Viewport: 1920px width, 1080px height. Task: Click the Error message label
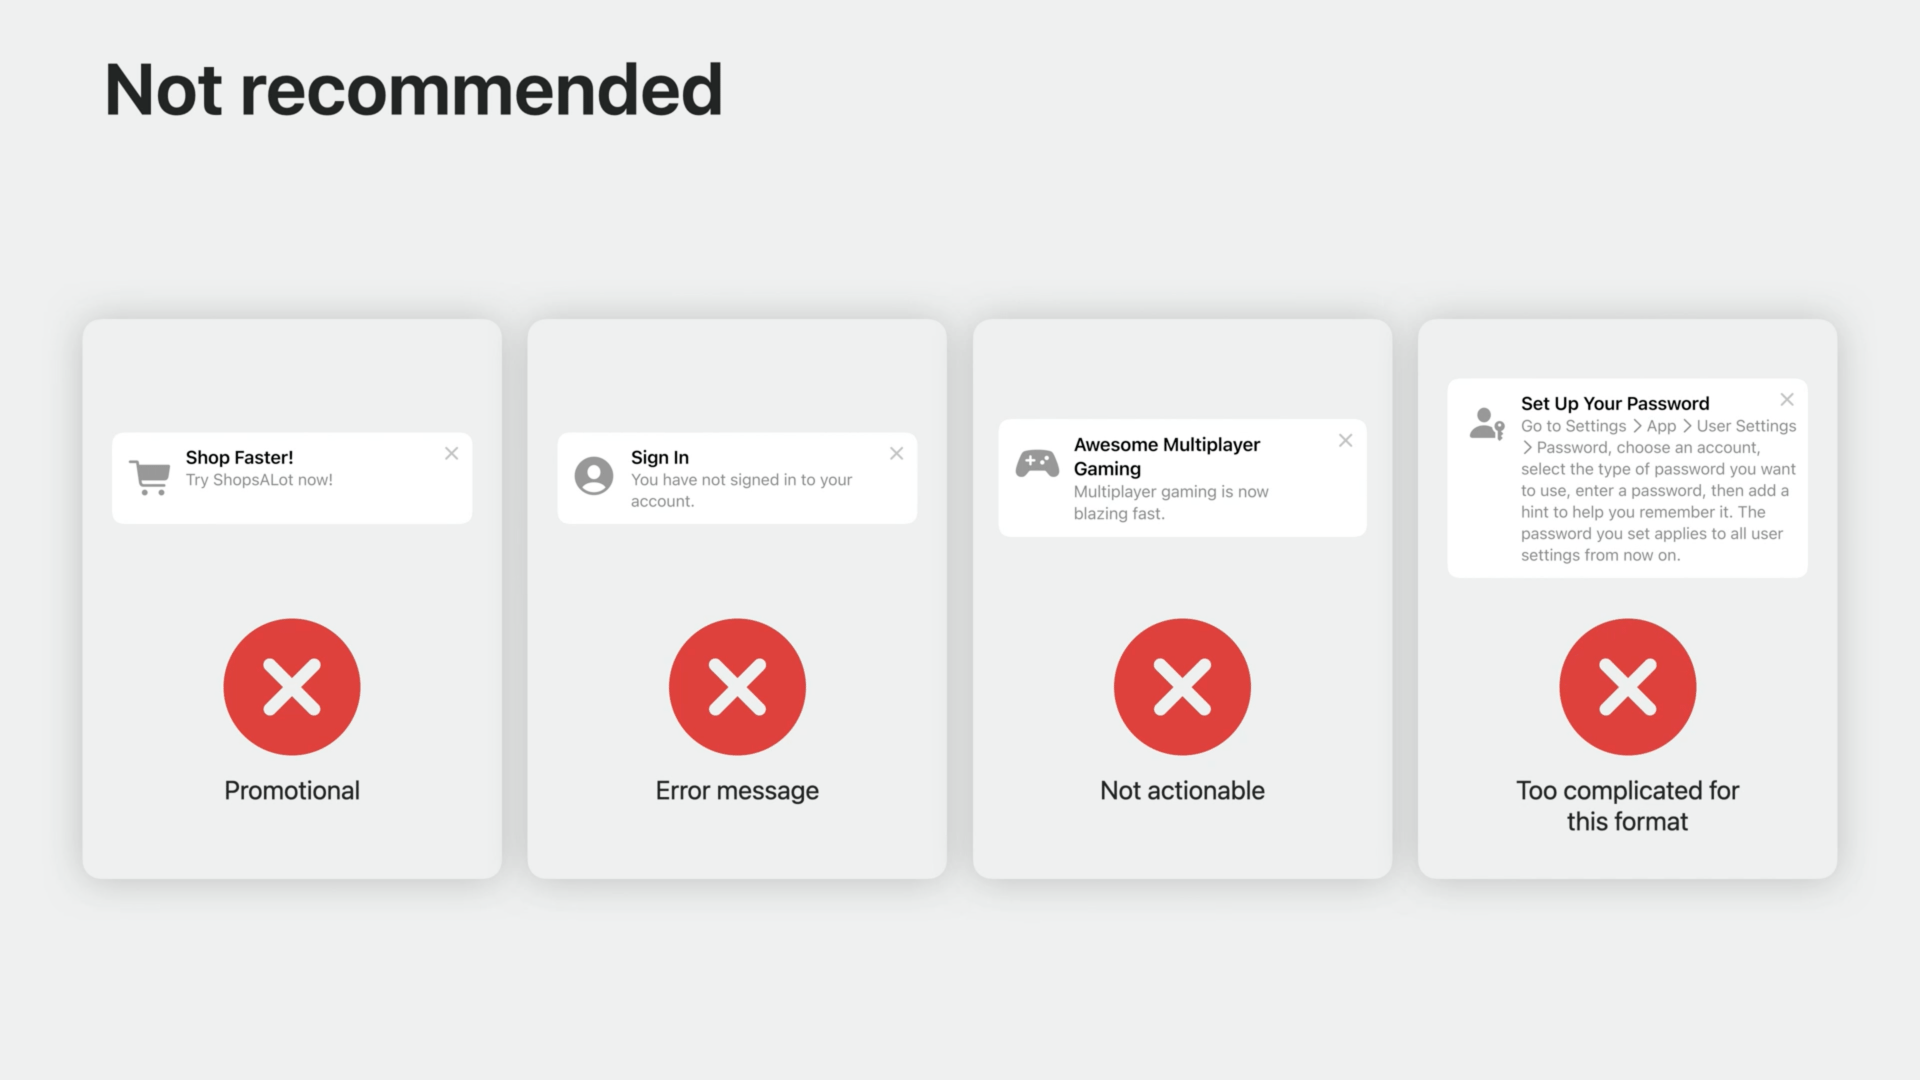(737, 790)
